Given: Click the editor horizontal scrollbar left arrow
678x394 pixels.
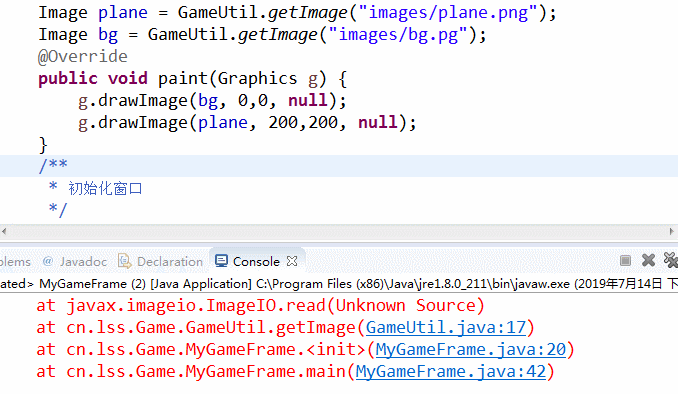Looking at the screenshot, I should pyautogui.click(x=4, y=231).
